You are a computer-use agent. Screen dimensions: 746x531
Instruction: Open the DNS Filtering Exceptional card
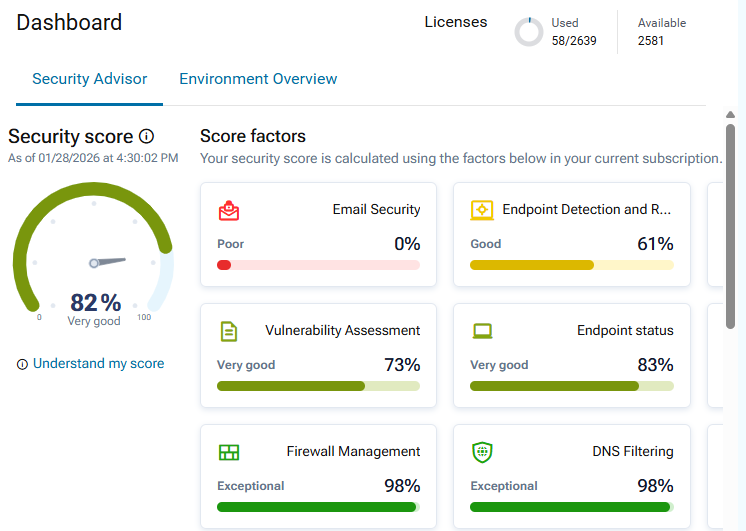[572, 476]
